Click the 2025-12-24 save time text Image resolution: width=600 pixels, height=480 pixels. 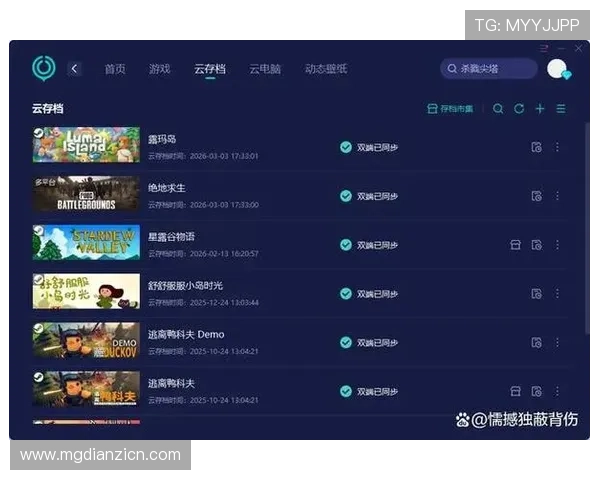pos(224,302)
